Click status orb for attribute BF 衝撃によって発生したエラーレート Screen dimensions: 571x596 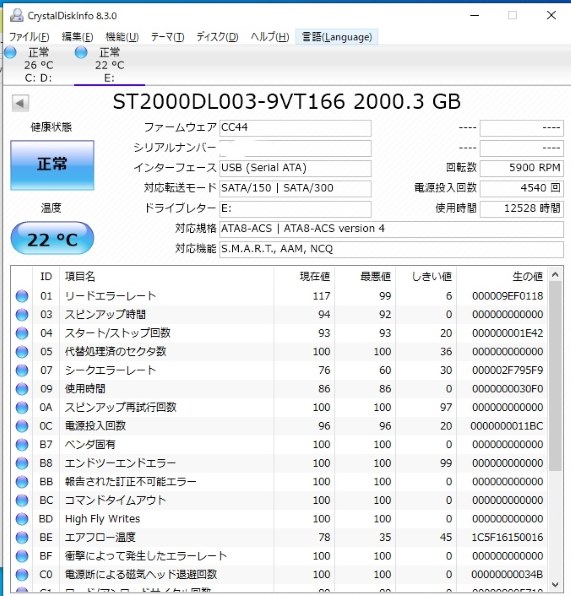22,556
